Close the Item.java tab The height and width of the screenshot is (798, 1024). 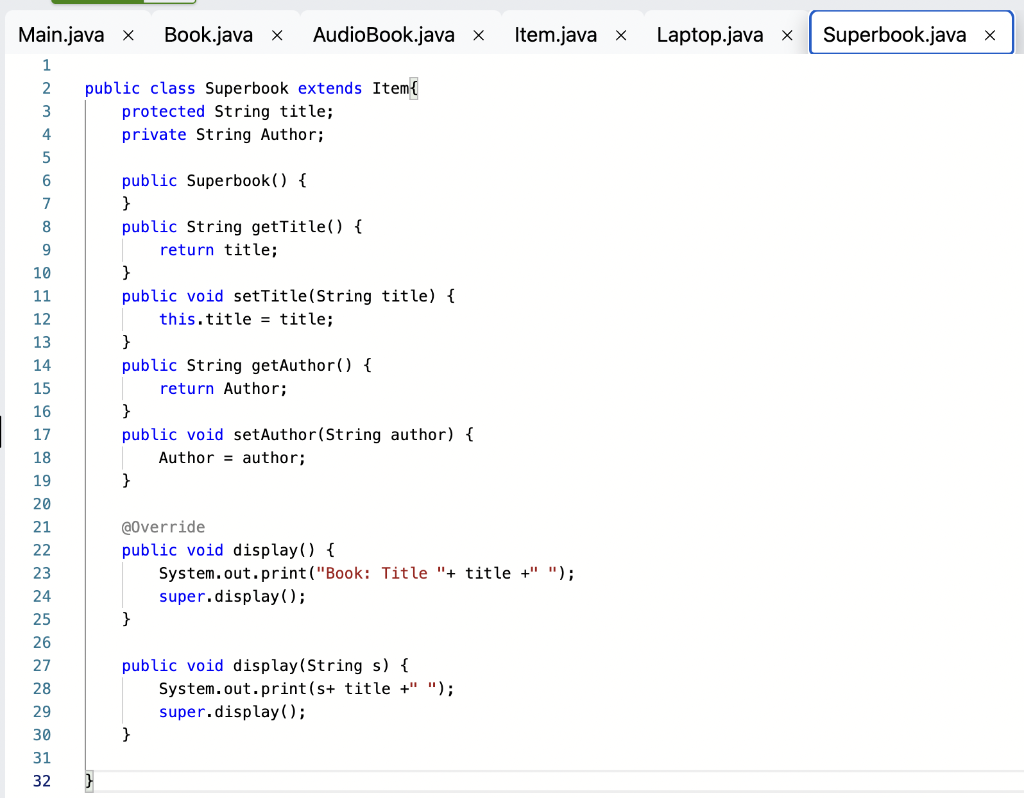(621, 33)
